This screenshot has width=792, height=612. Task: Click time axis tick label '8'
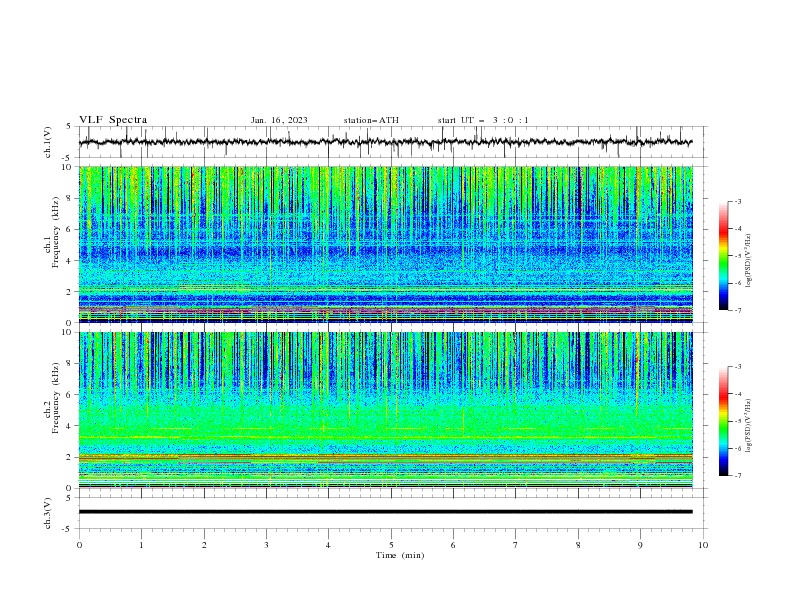(578, 545)
